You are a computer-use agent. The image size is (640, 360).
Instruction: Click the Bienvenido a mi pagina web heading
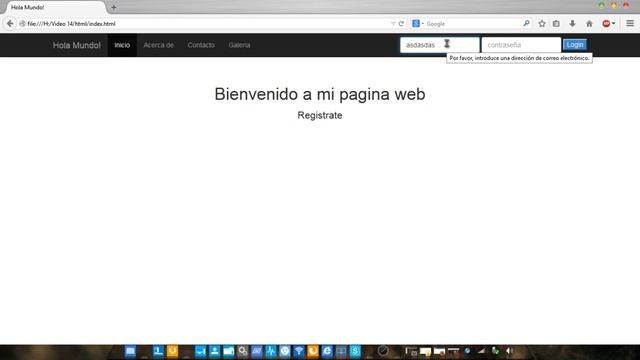320,94
